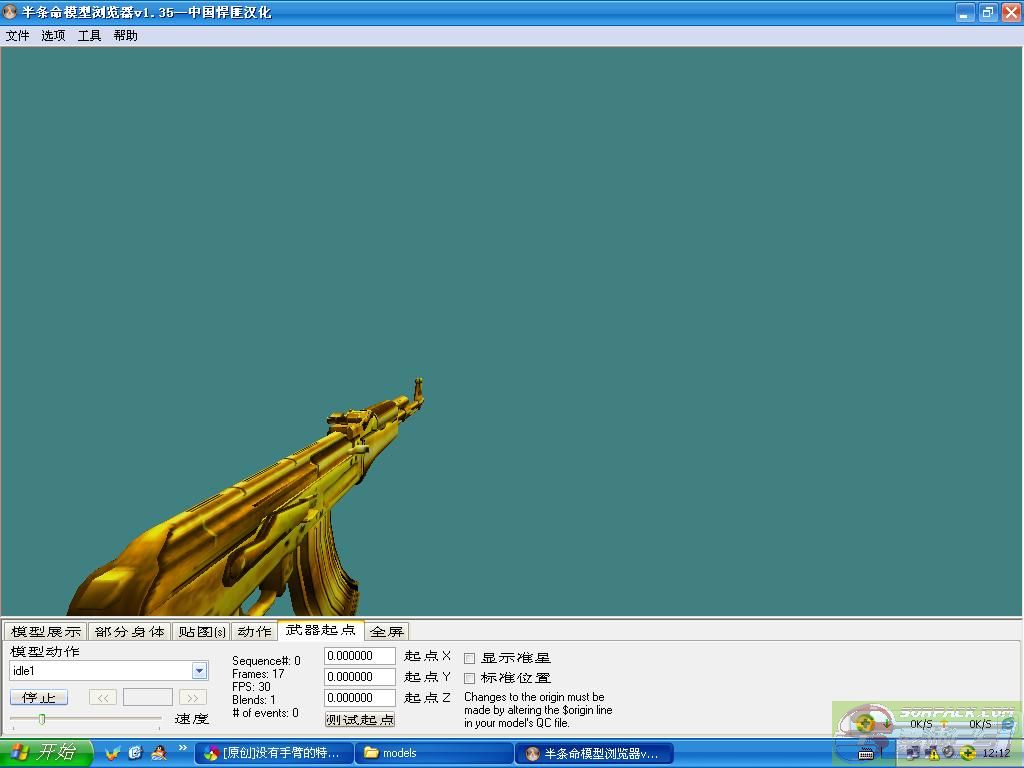The image size is (1024, 768).
Task: Open the 工具 menu
Action: click(89, 35)
